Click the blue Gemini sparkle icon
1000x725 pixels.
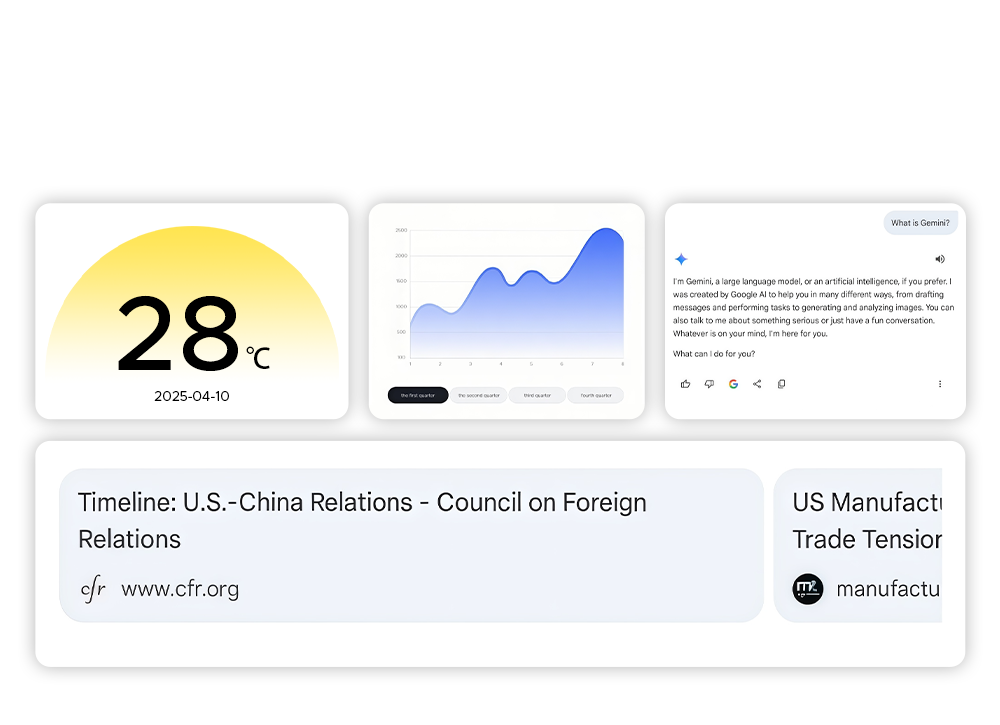click(x=681, y=259)
